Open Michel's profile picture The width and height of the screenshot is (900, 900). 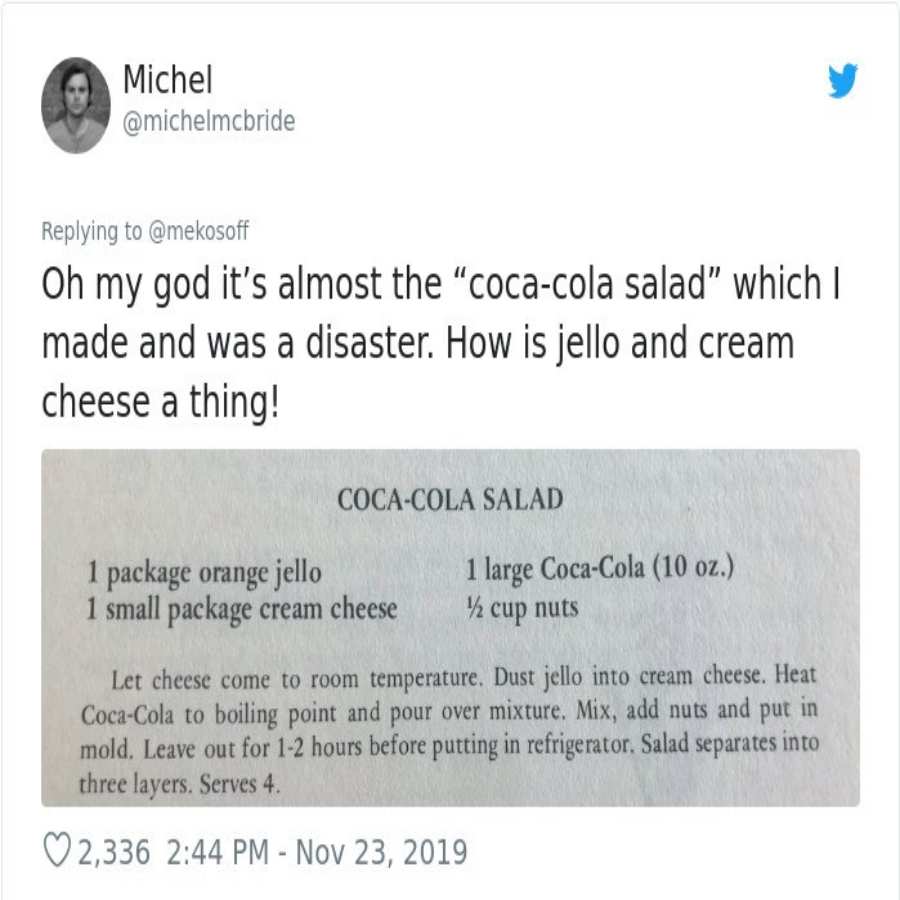pyautogui.click(x=76, y=105)
